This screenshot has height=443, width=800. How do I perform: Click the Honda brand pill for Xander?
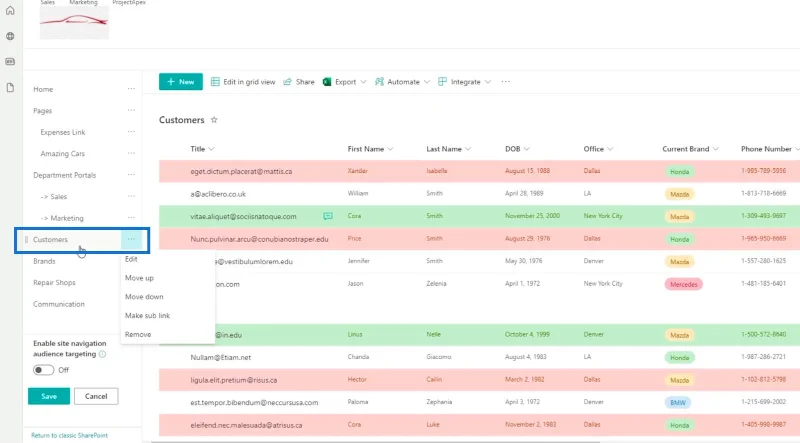click(680, 172)
